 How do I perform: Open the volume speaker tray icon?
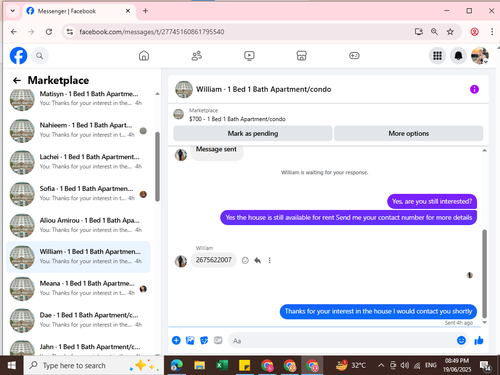click(405, 366)
